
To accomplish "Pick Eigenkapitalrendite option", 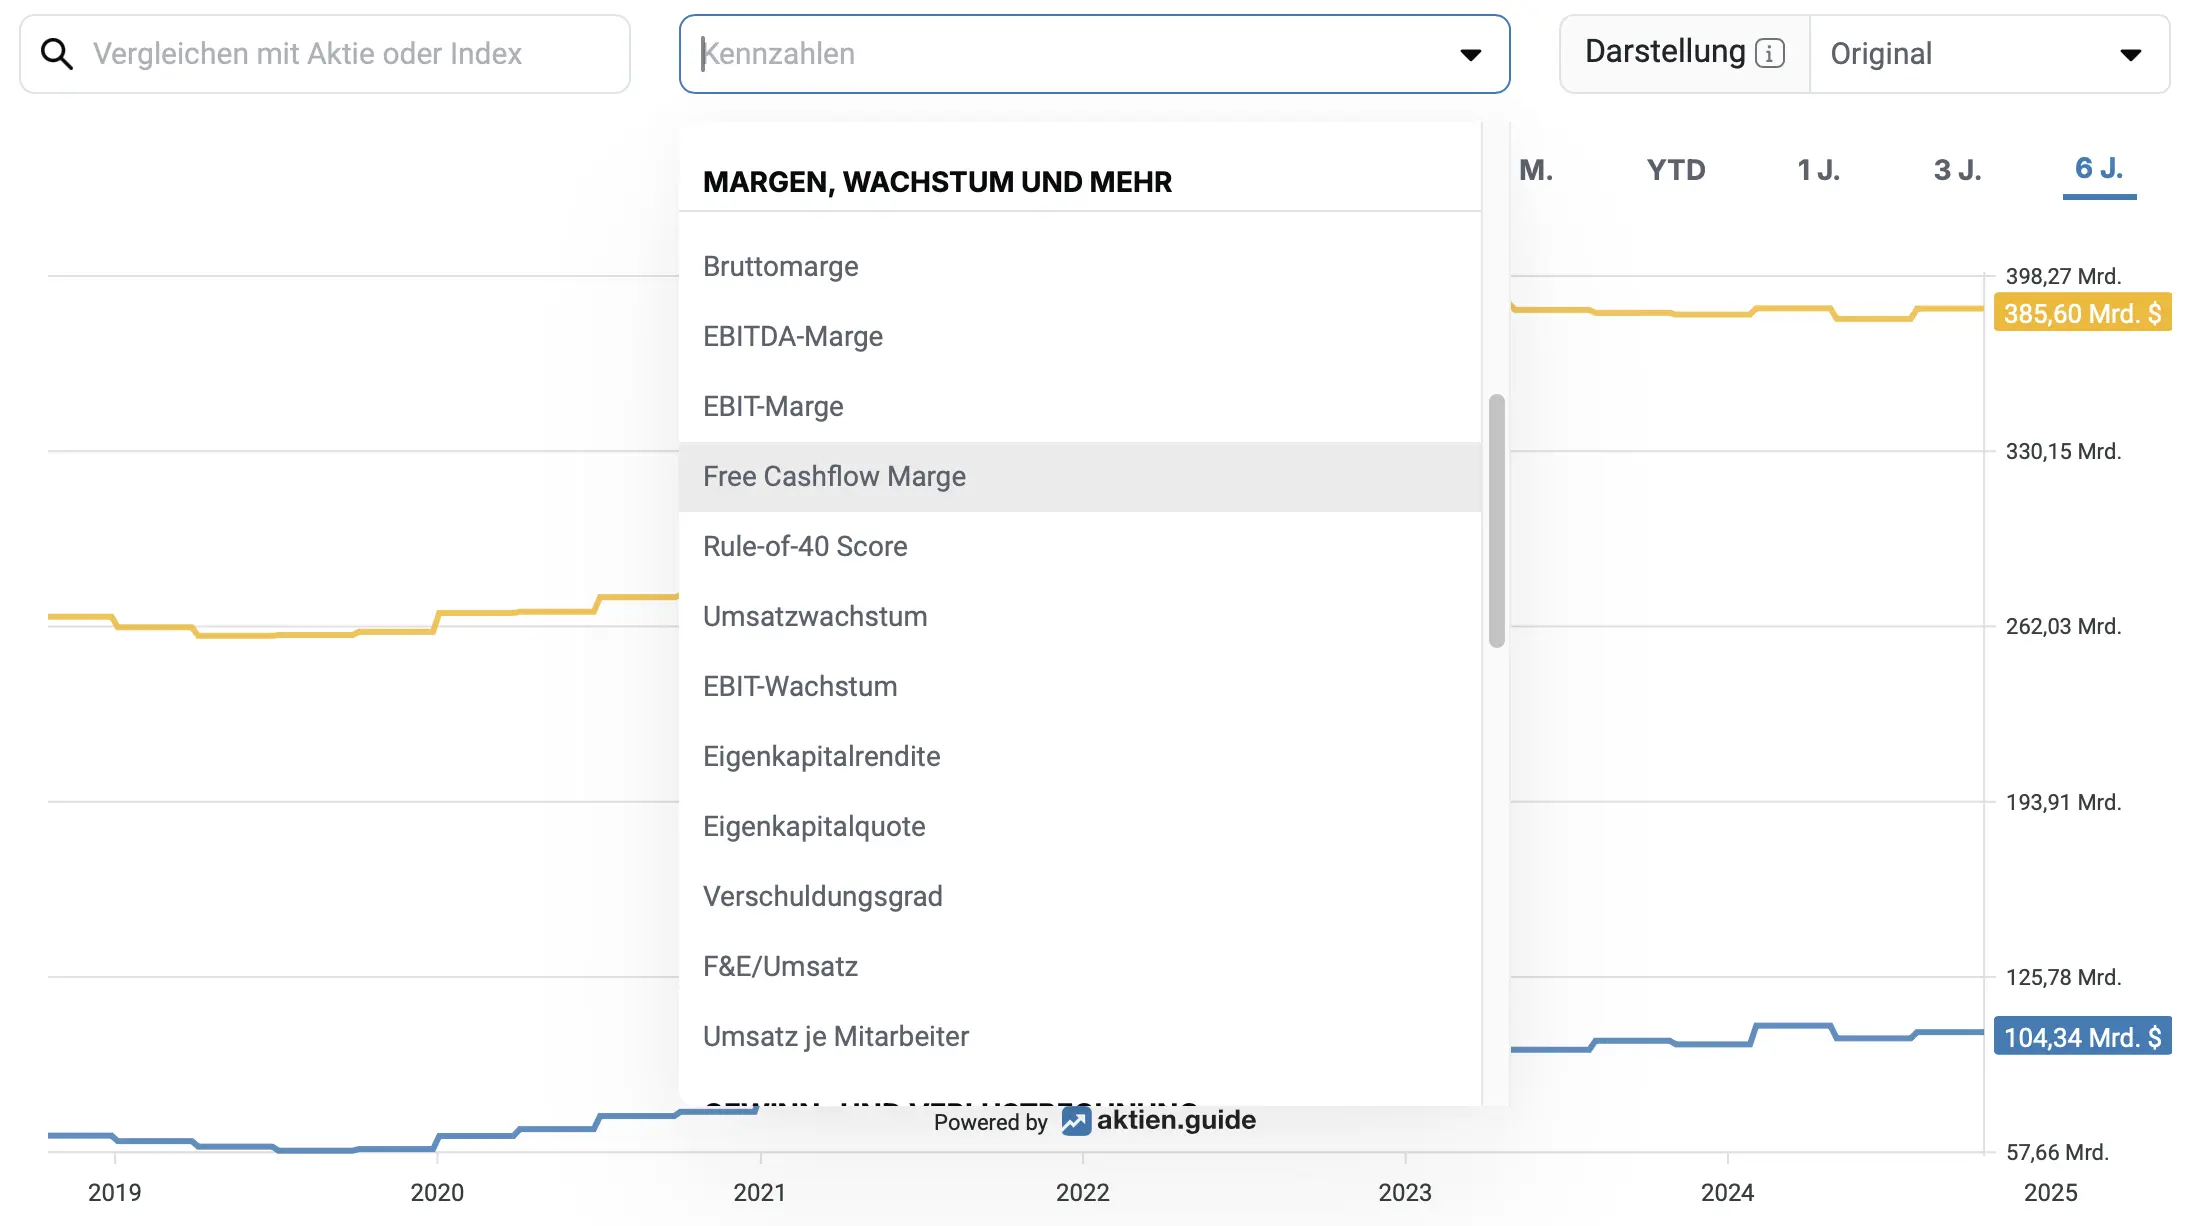I will click(1080, 757).
